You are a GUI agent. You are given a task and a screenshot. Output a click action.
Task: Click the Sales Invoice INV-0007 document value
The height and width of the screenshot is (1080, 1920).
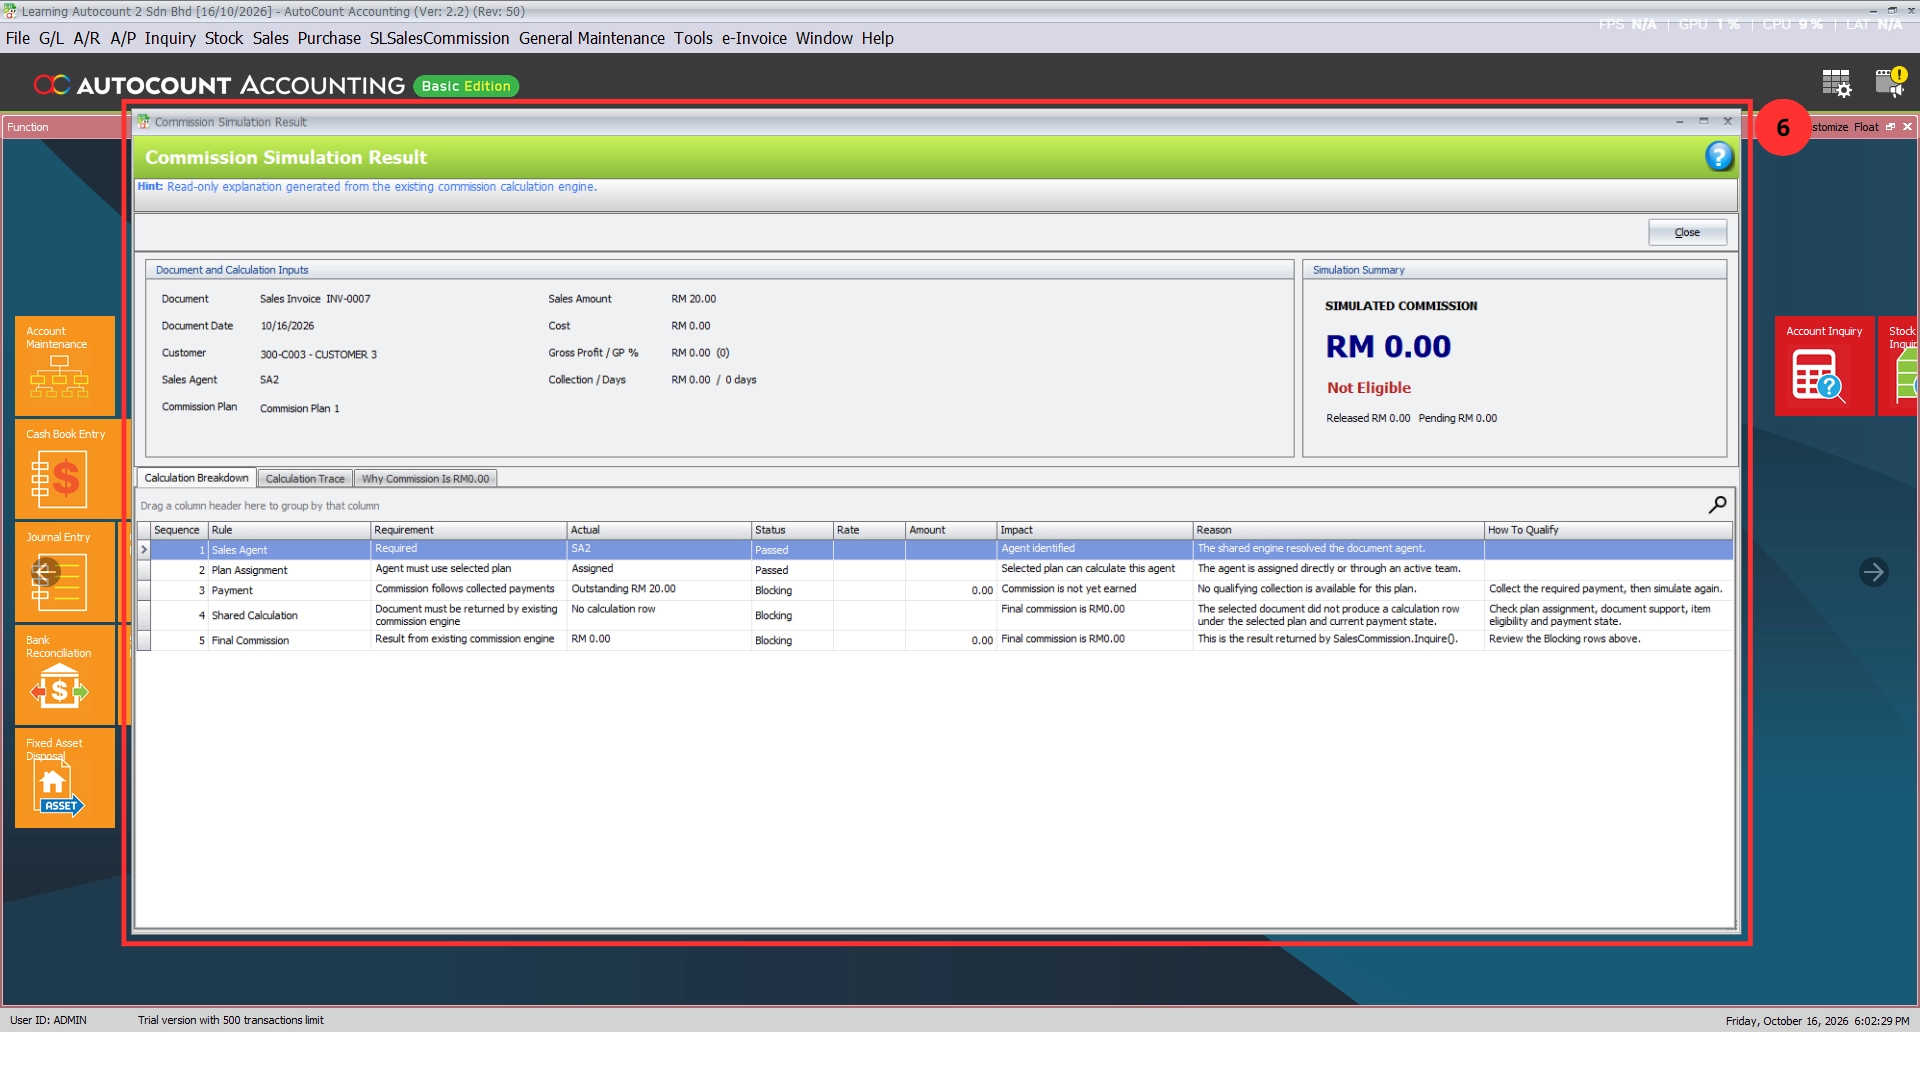pyautogui.click(x=315, y=299)
